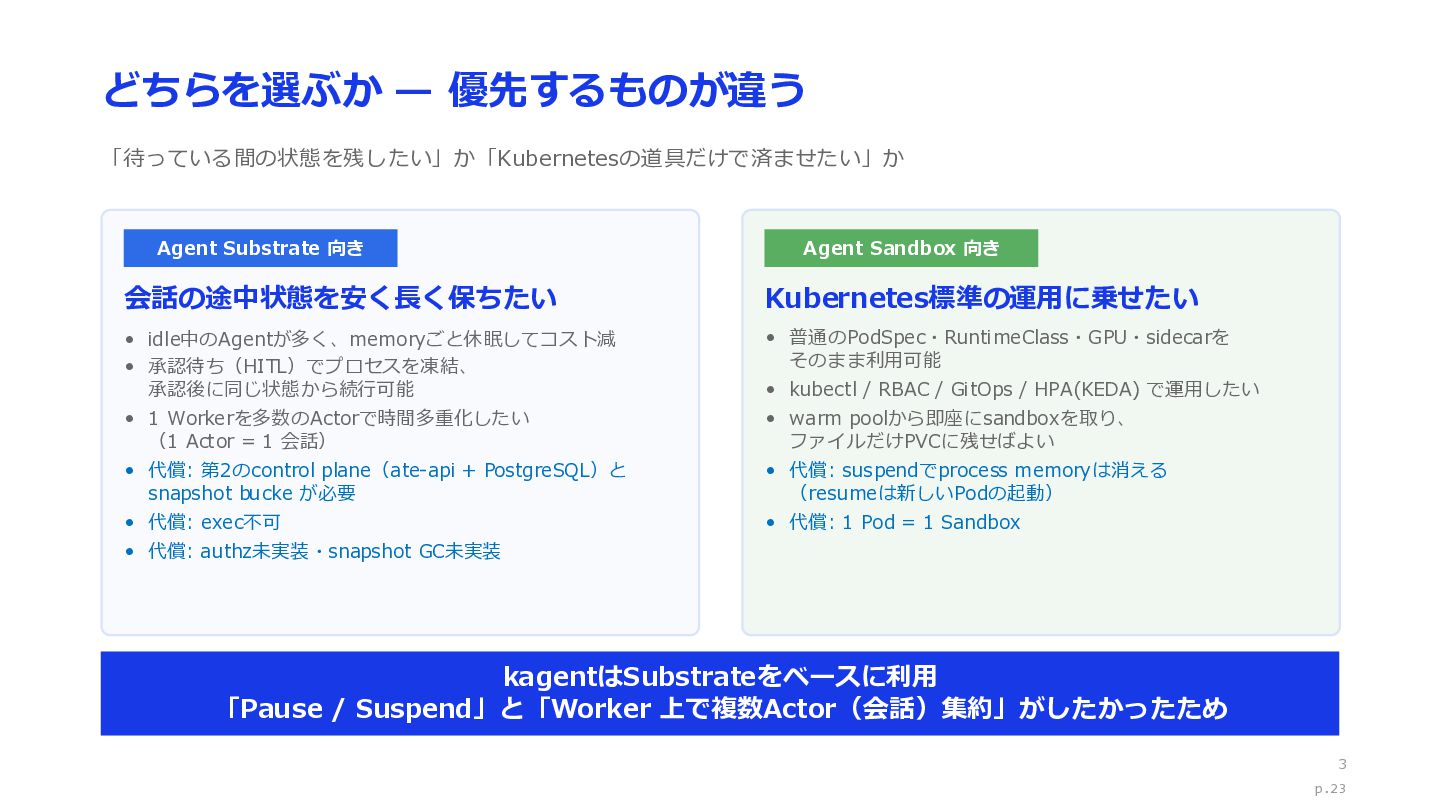This screenshot has height=811, width=1440.
Task: Click heading 会話の途中状態を安く長く保ちたい
Action: coord(341,298)
